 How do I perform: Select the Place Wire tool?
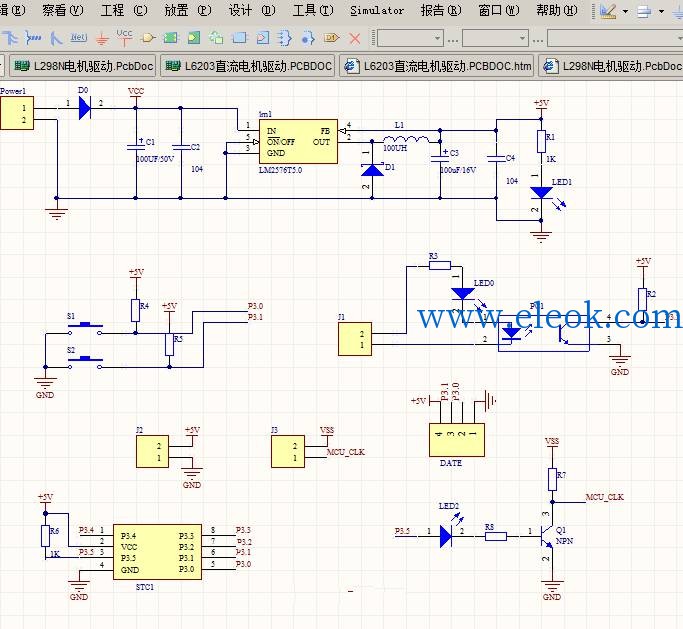(10, 38)
